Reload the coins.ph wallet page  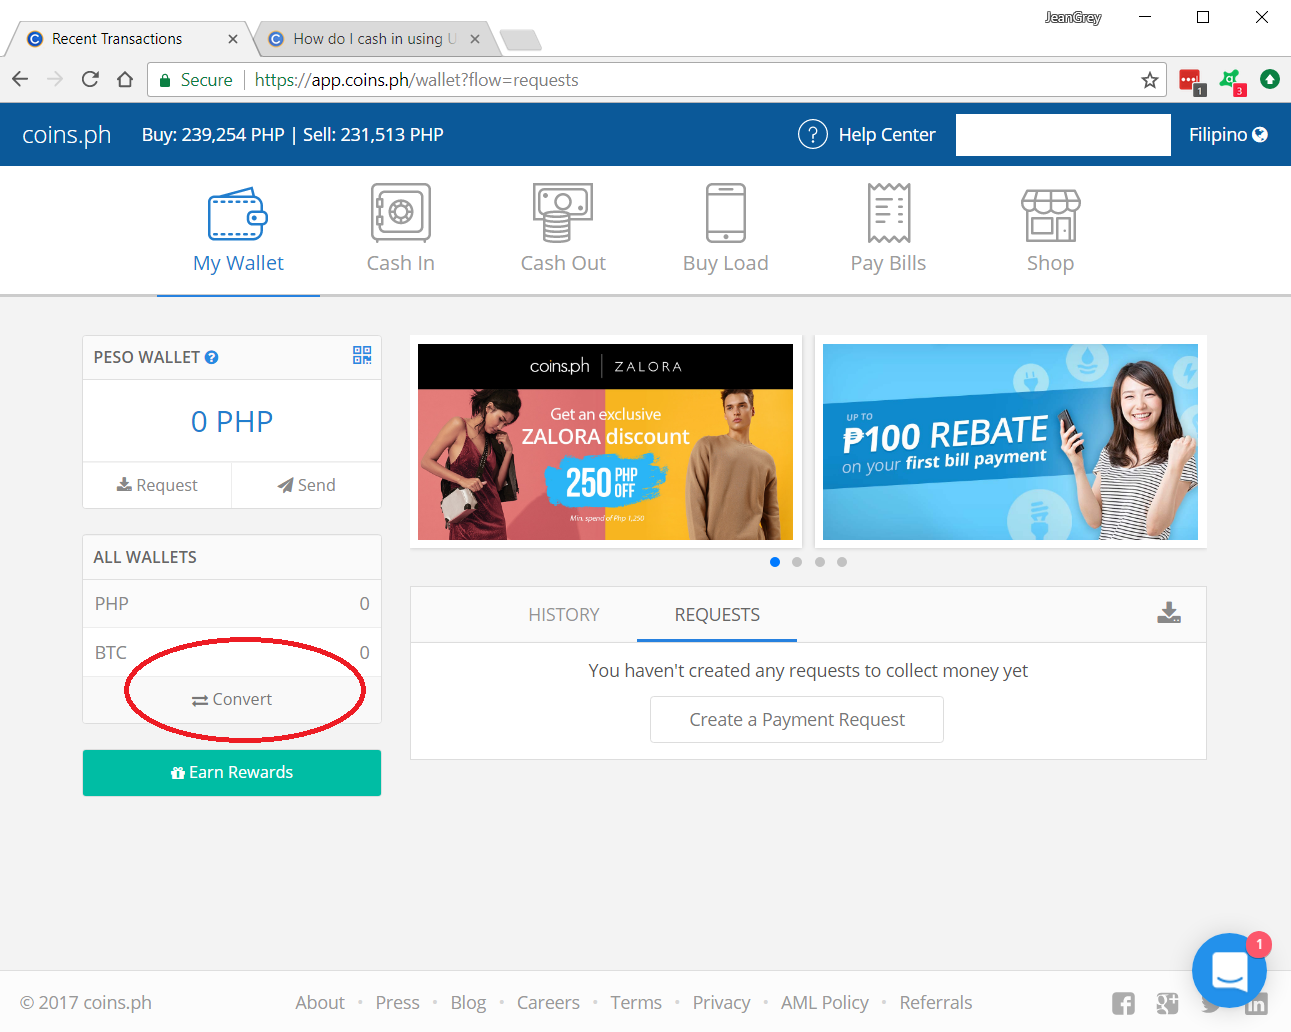coord(90,79)
